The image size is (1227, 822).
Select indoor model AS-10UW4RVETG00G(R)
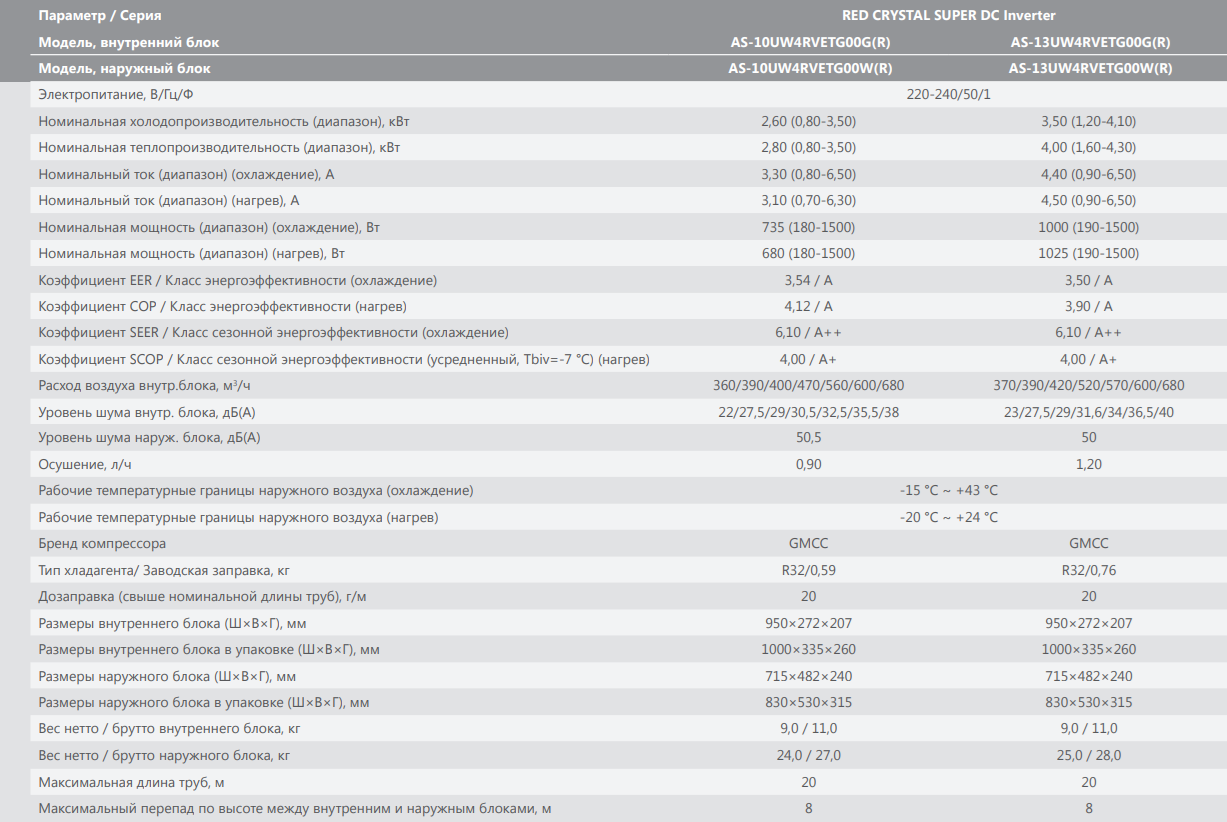809,42
